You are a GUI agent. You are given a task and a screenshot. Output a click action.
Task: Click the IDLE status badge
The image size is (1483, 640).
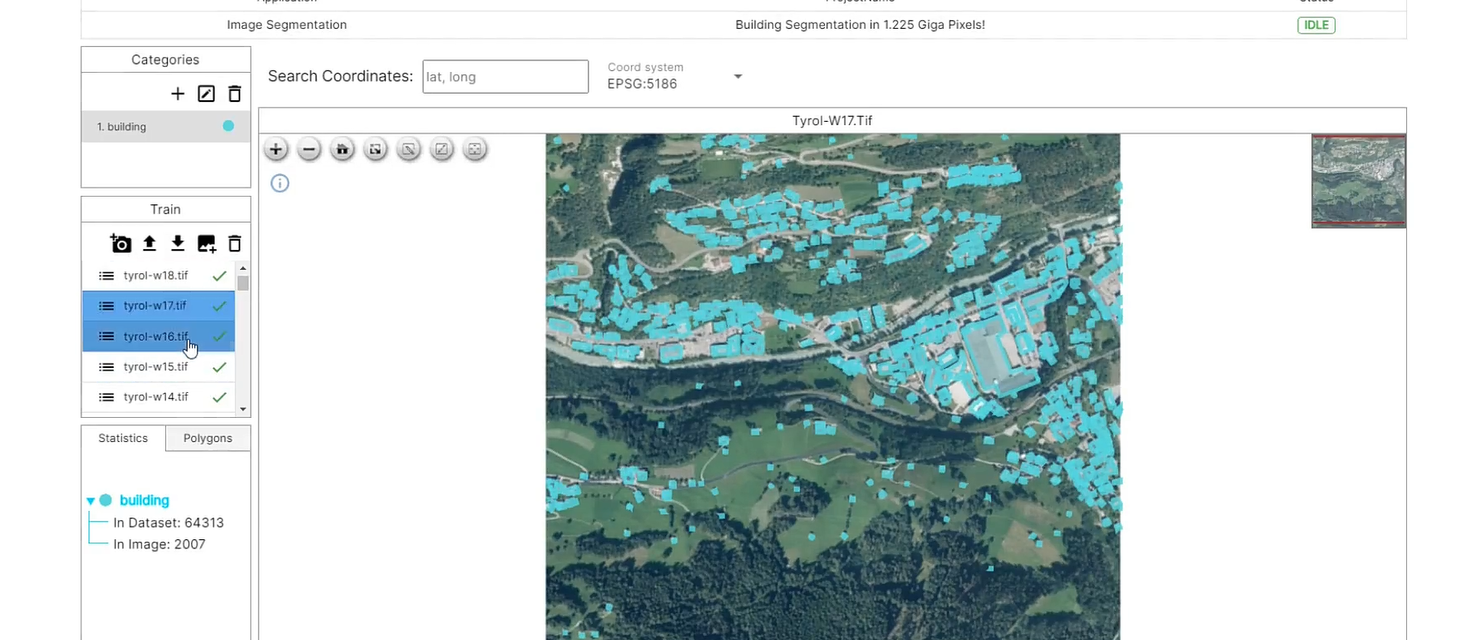point(1316,25)
